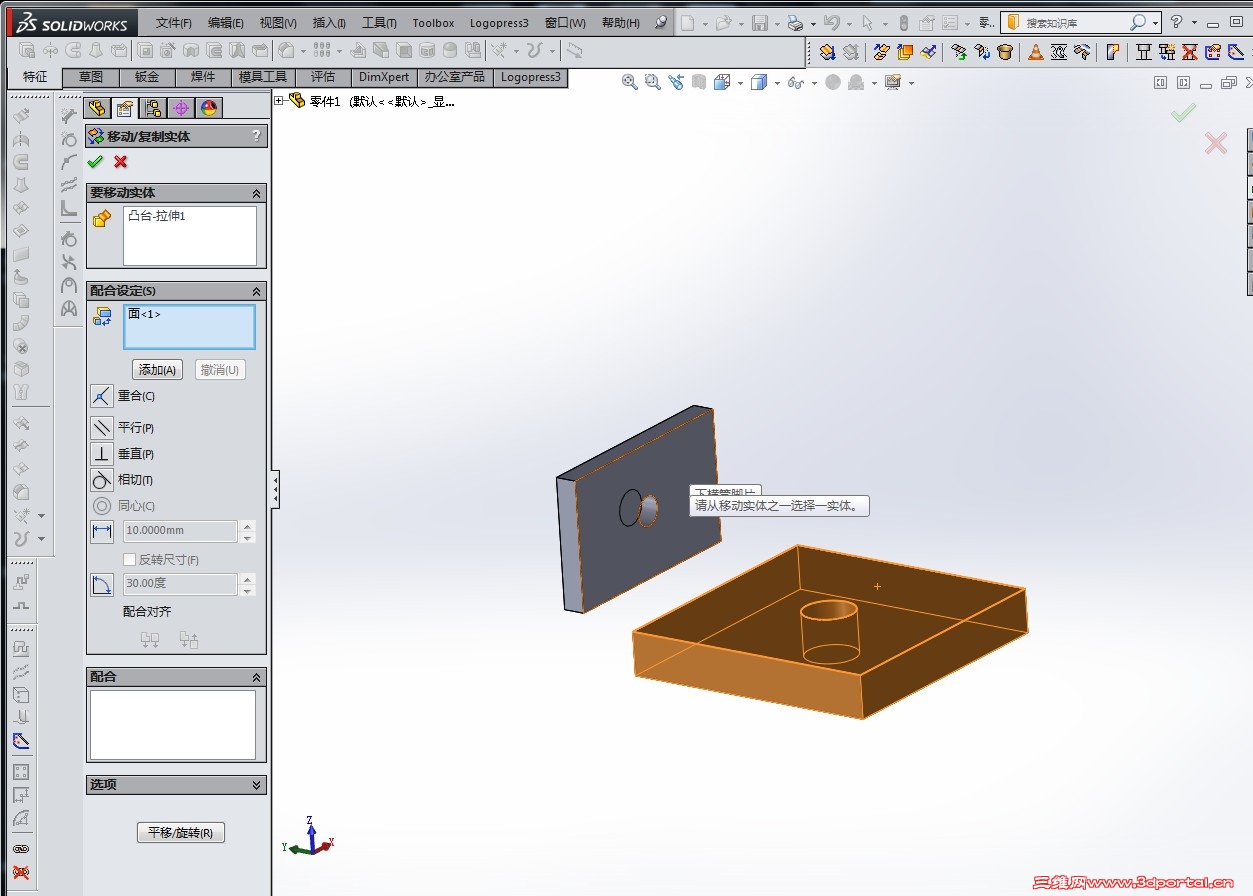
Task: Click the red X punch icon in Logopress toolbar
Action: point(1190,52)
